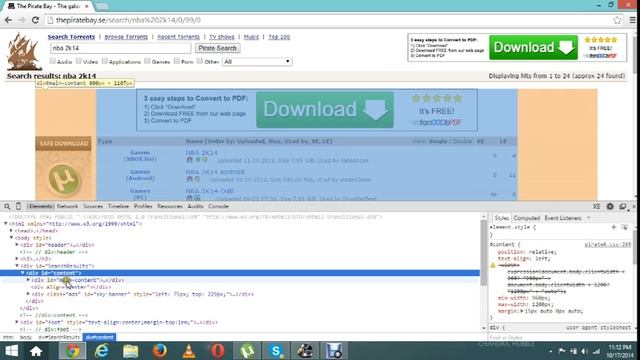The height and width of the screenshot is (360, 640).
Task: Open uTorrent from the taskbar
Action: coord(247,351)
